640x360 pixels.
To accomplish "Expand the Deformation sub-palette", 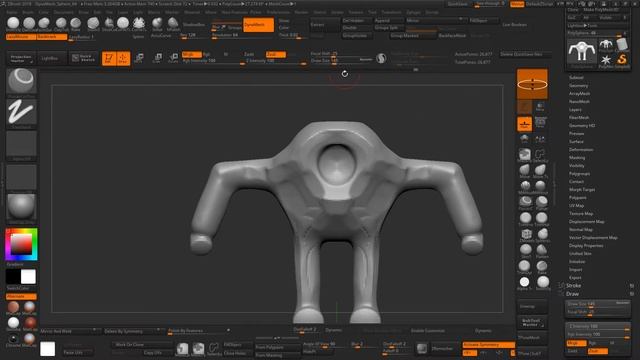I will tap(581, 150).
